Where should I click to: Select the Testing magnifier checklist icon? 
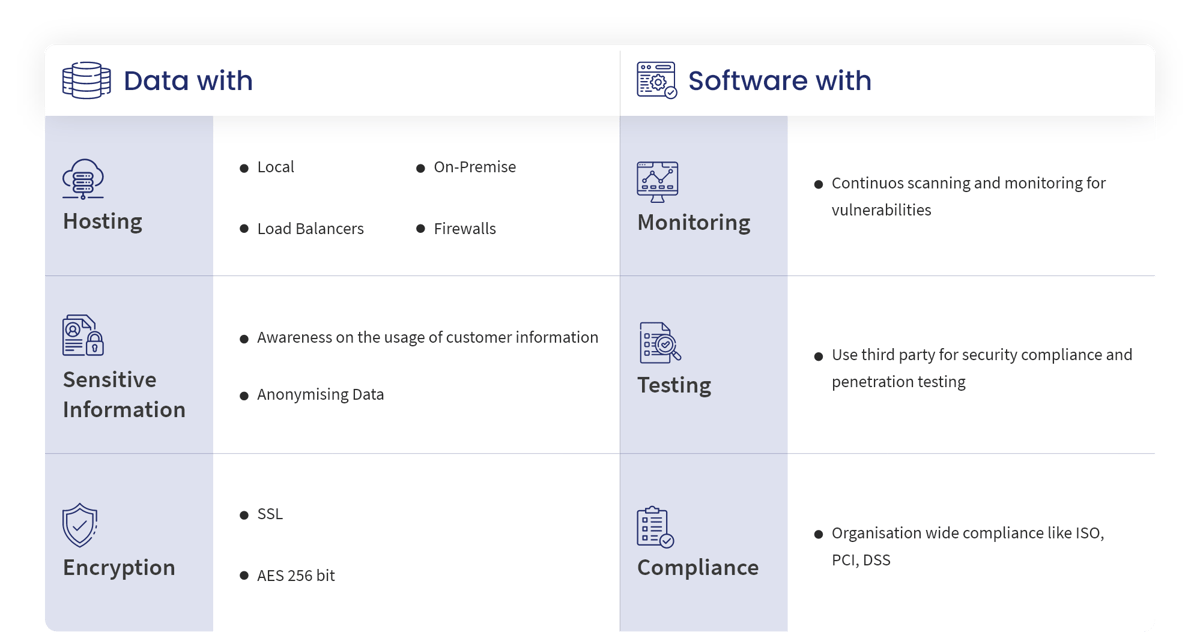(660, 343)
